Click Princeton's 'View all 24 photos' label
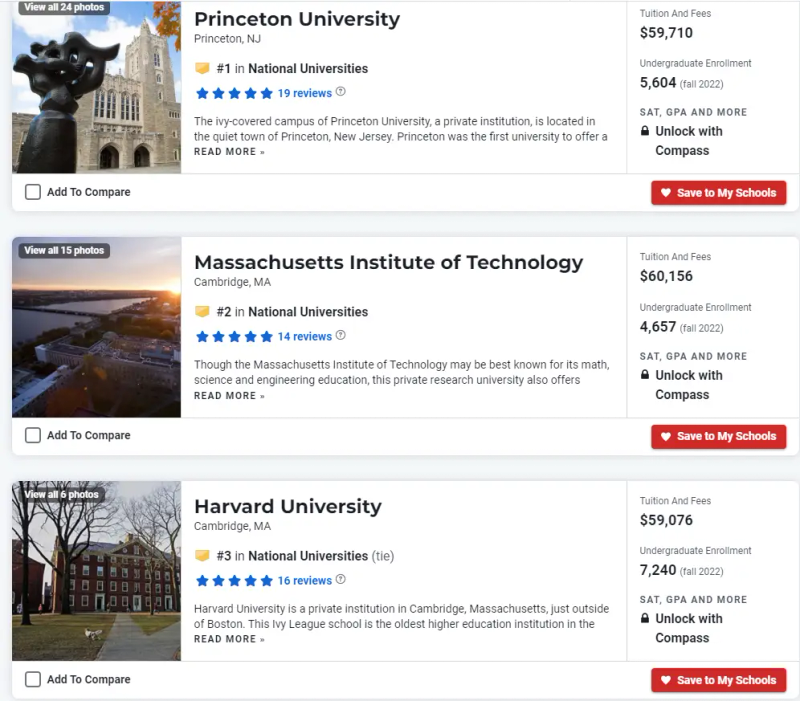The height and width of the screenshot is (701, 800). (x=64, y=7)
